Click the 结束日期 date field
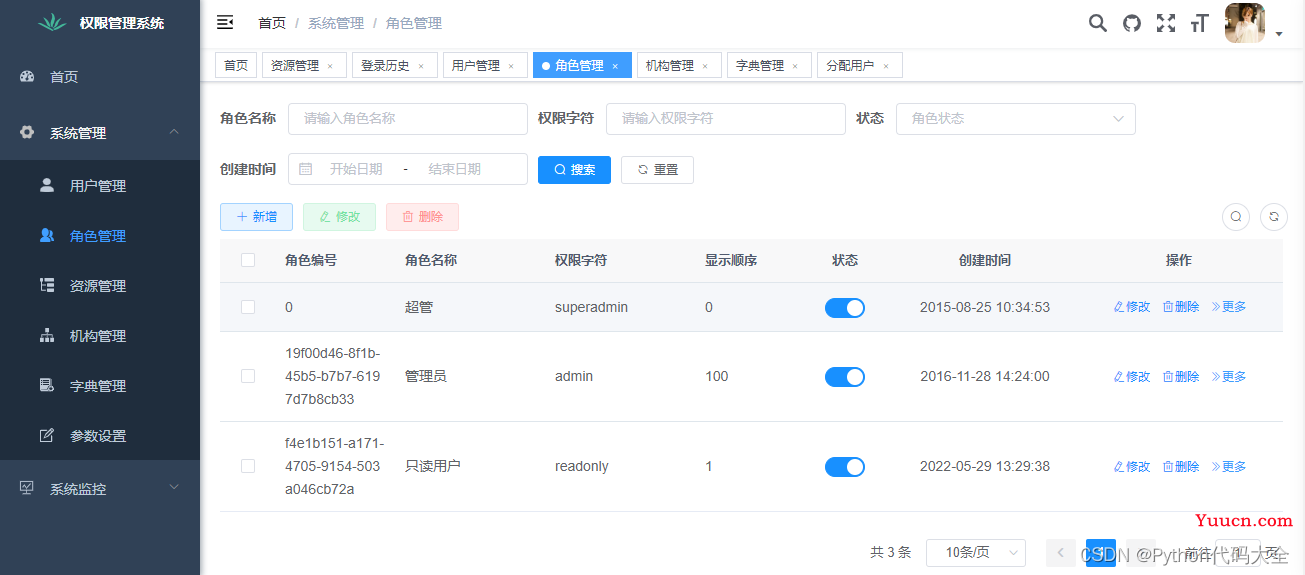 (455, 169)
